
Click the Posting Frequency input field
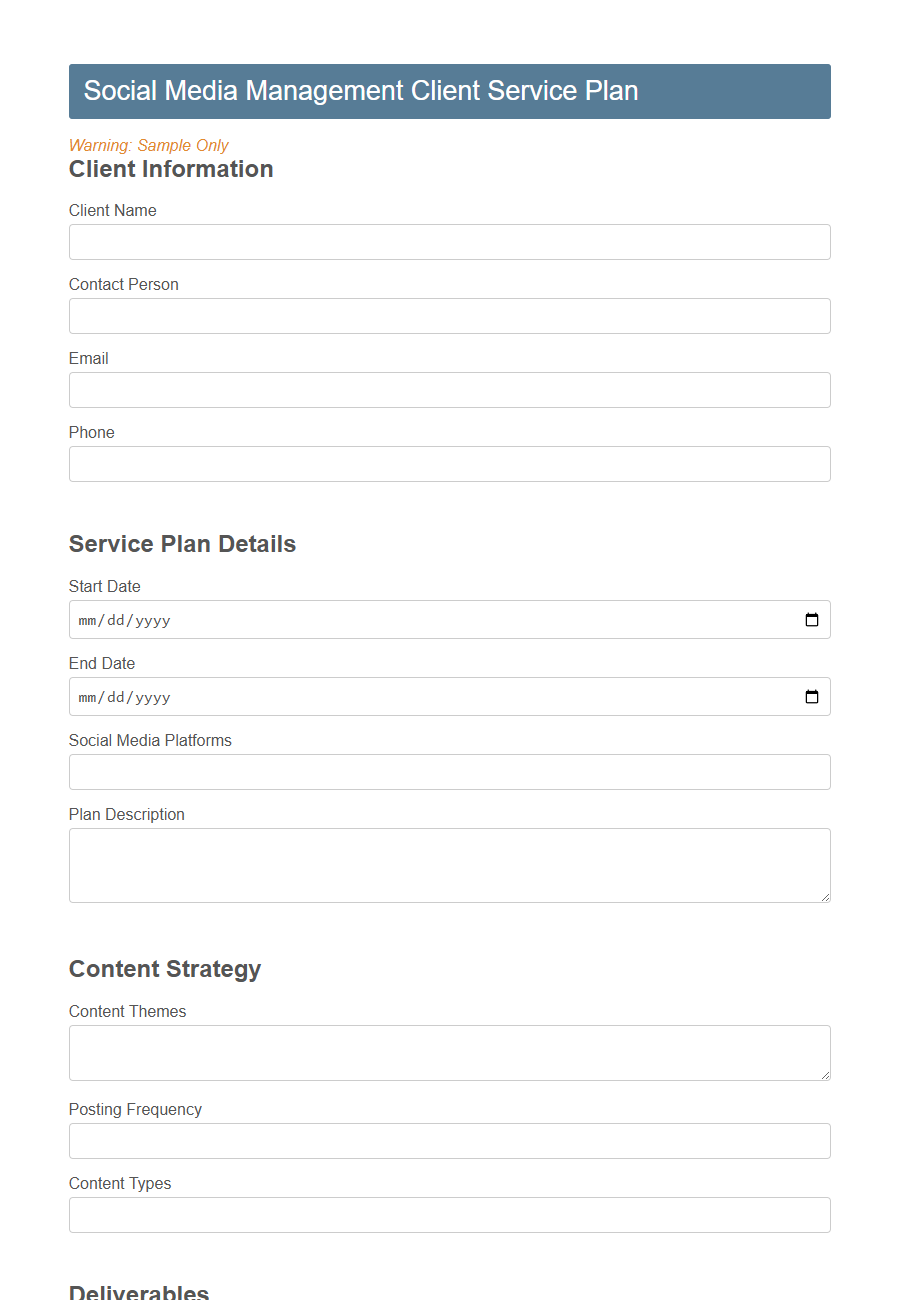tap(448, 1141)
